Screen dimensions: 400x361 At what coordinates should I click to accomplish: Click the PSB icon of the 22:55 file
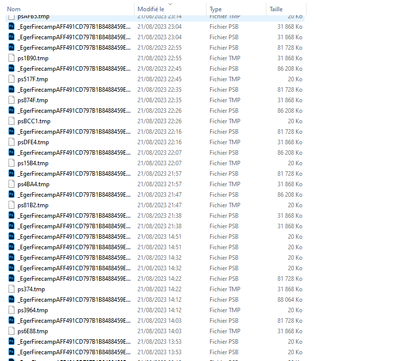point(12,47)
